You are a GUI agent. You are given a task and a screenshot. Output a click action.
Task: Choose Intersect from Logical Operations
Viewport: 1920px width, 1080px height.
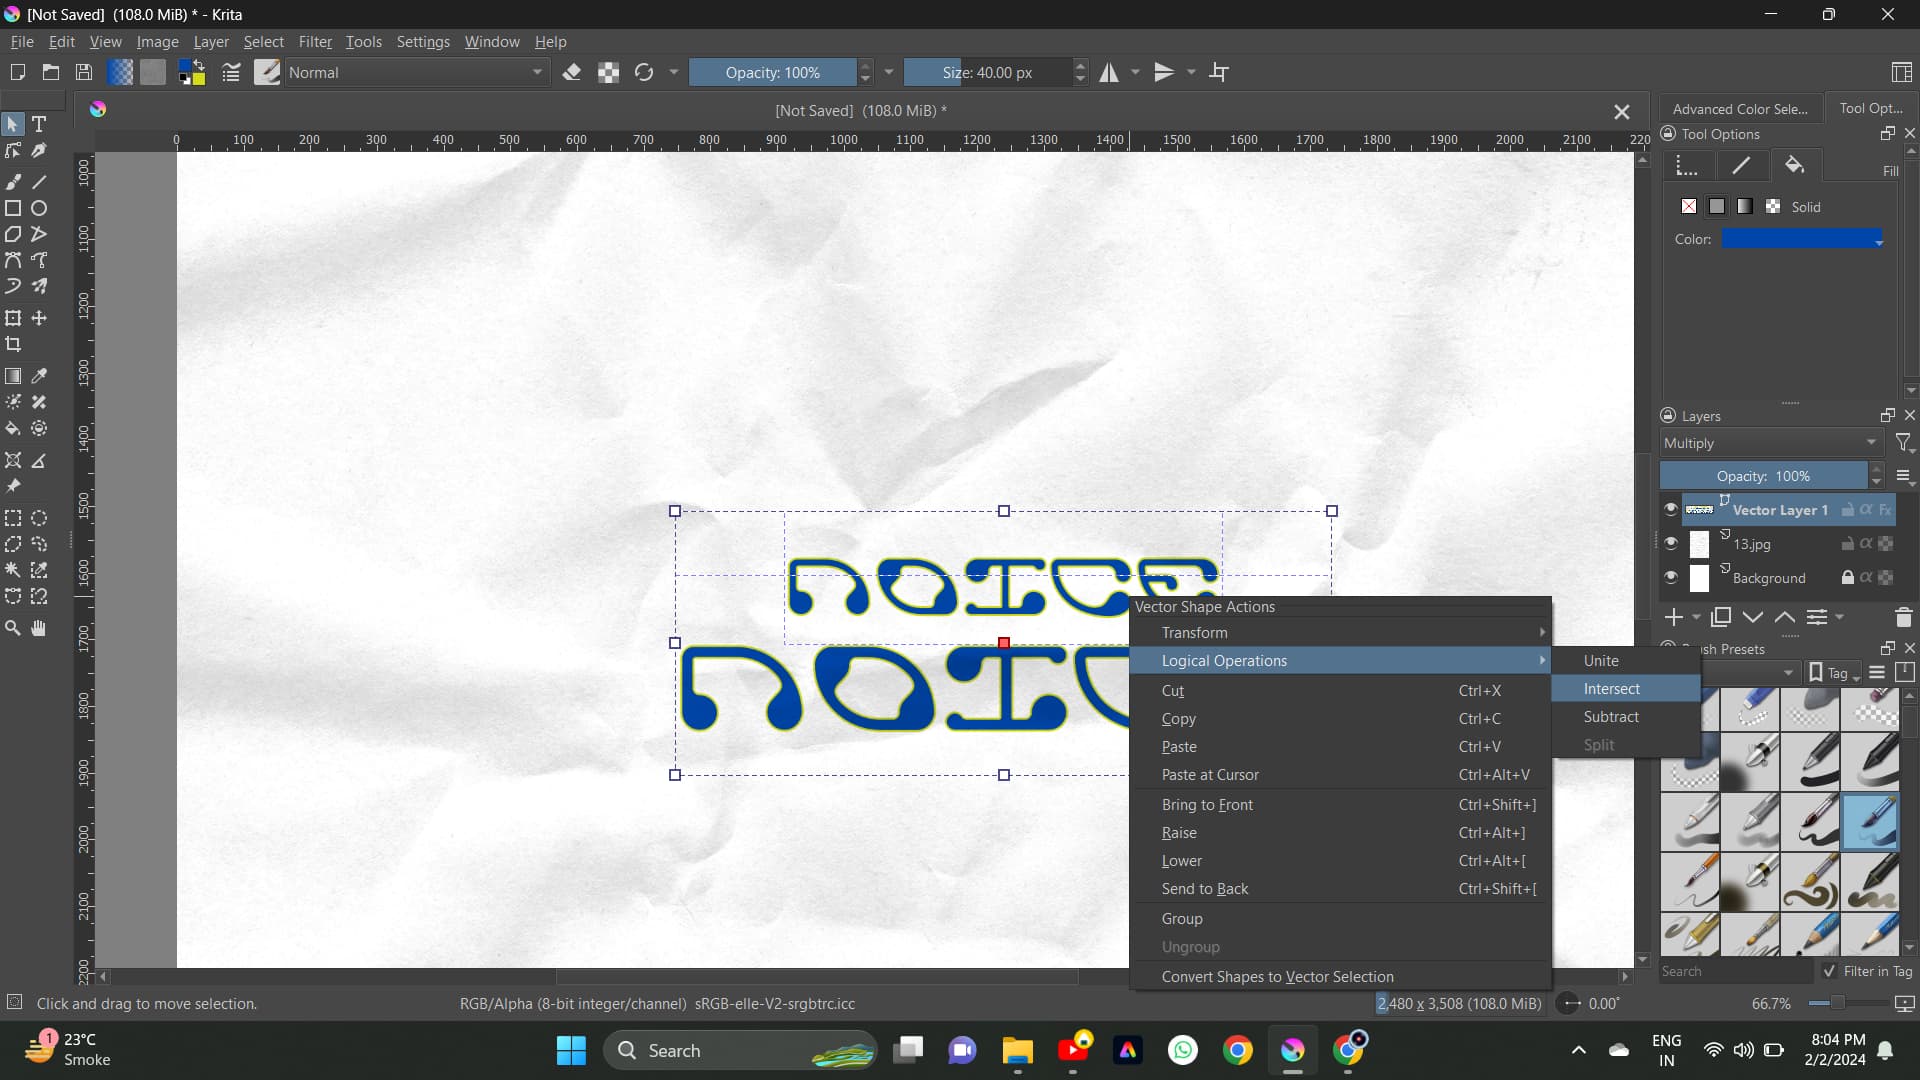[x=1611, y=689]
